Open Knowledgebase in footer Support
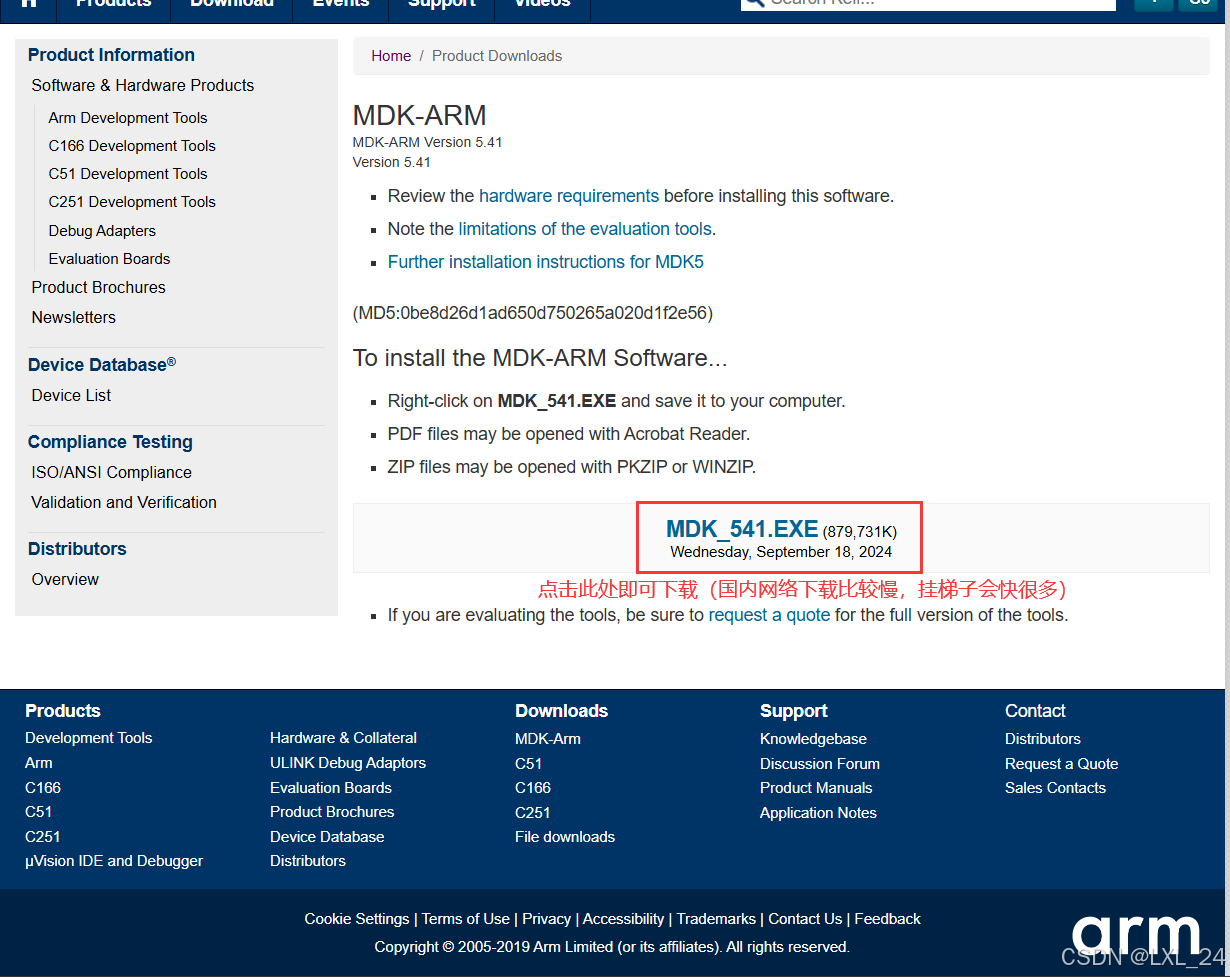1230x977 pixels. click(813, 739)
